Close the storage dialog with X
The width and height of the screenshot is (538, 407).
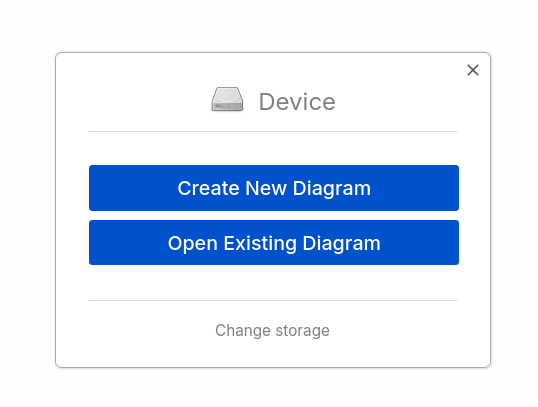473,70
